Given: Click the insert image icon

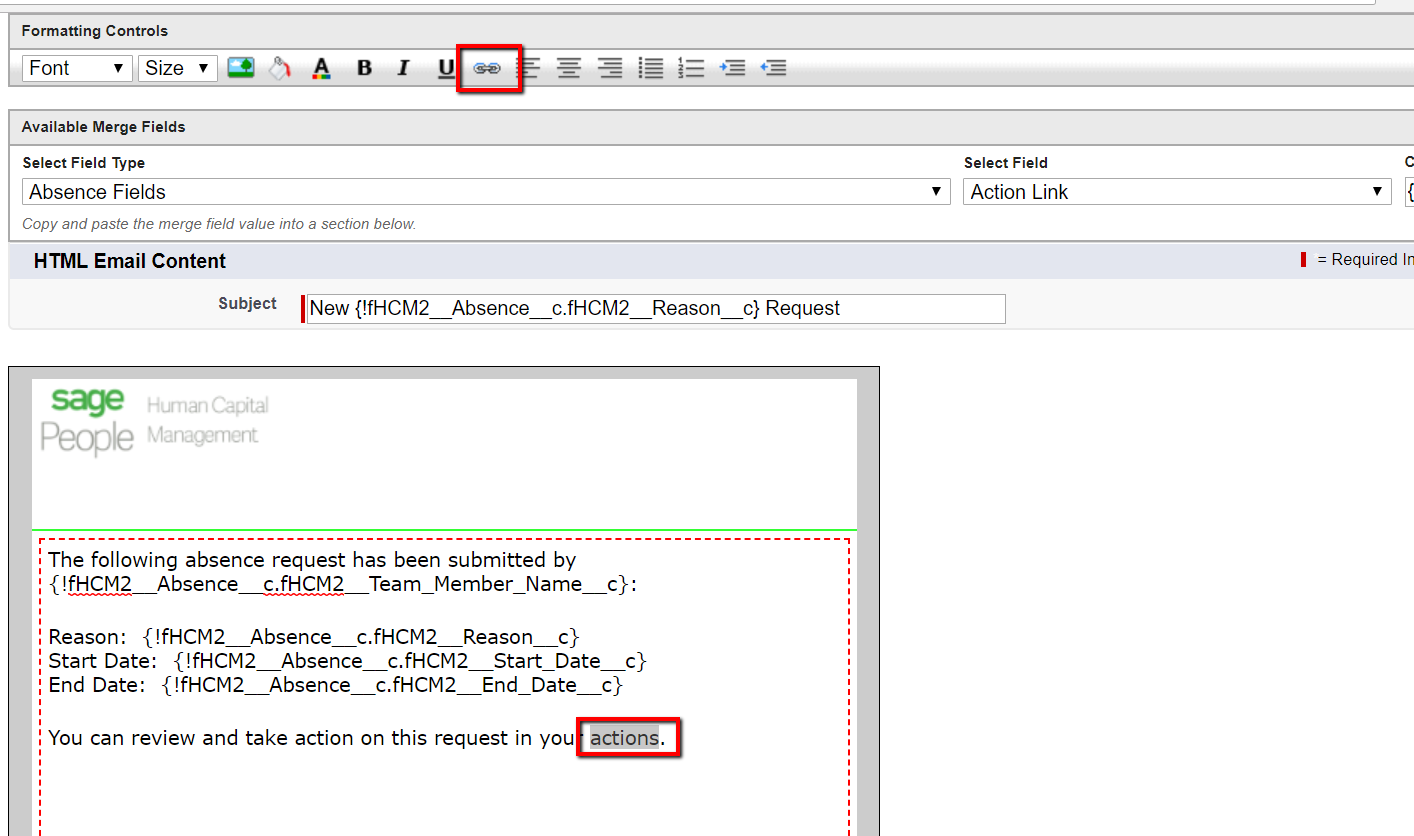Looking at the screenshot, I should (x=240, y=68).
